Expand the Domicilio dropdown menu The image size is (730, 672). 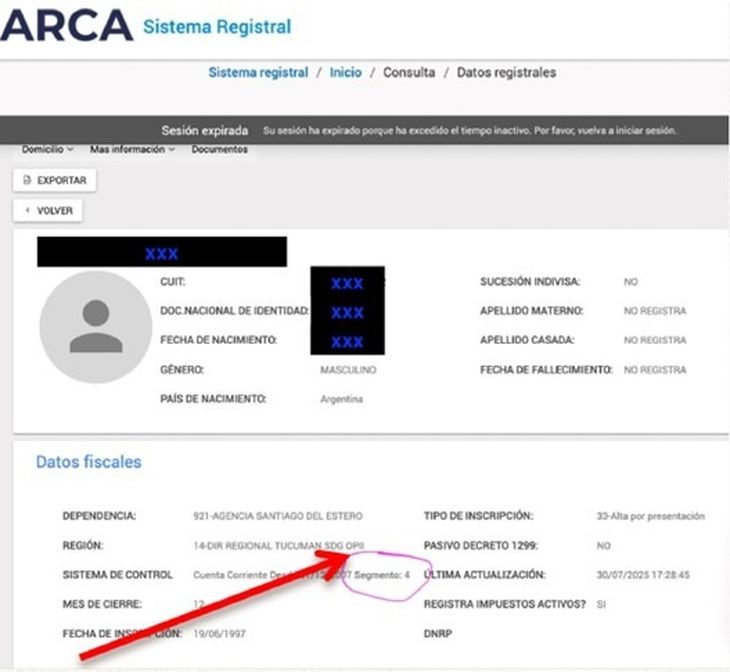47,150
